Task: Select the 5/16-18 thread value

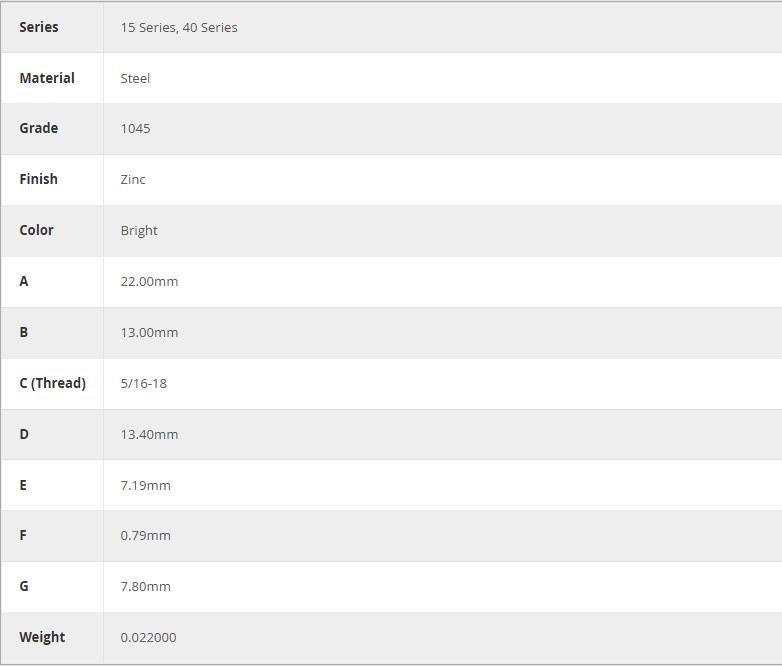Action: click(x=143, y=384)
